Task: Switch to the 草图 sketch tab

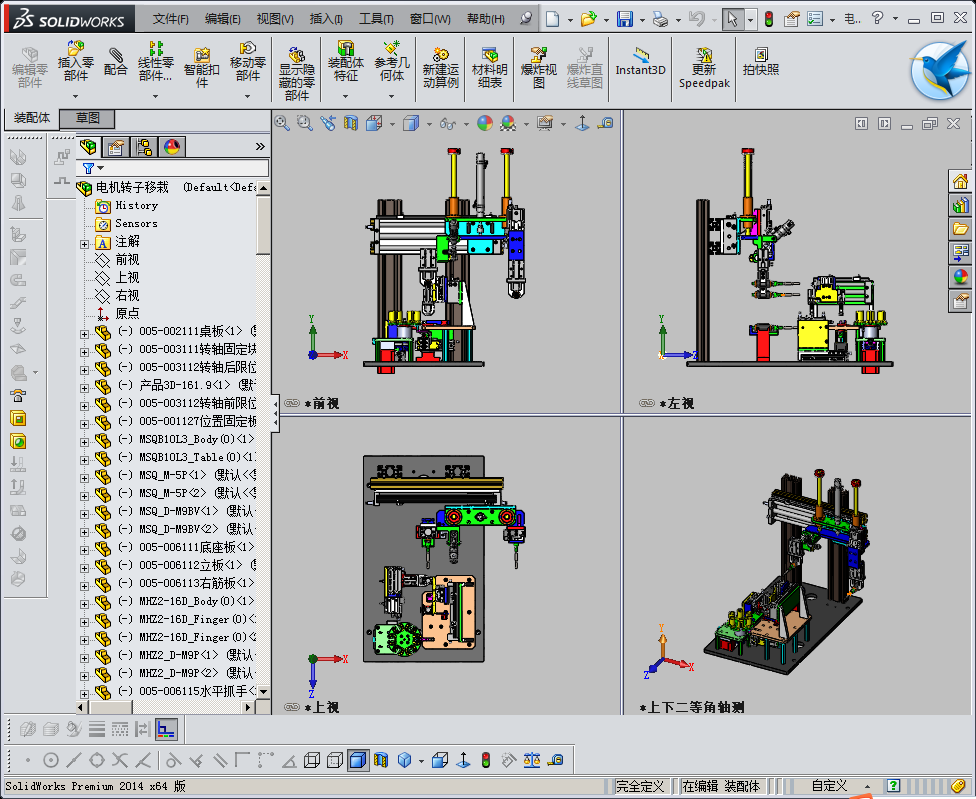Action: tap(88, 118)
